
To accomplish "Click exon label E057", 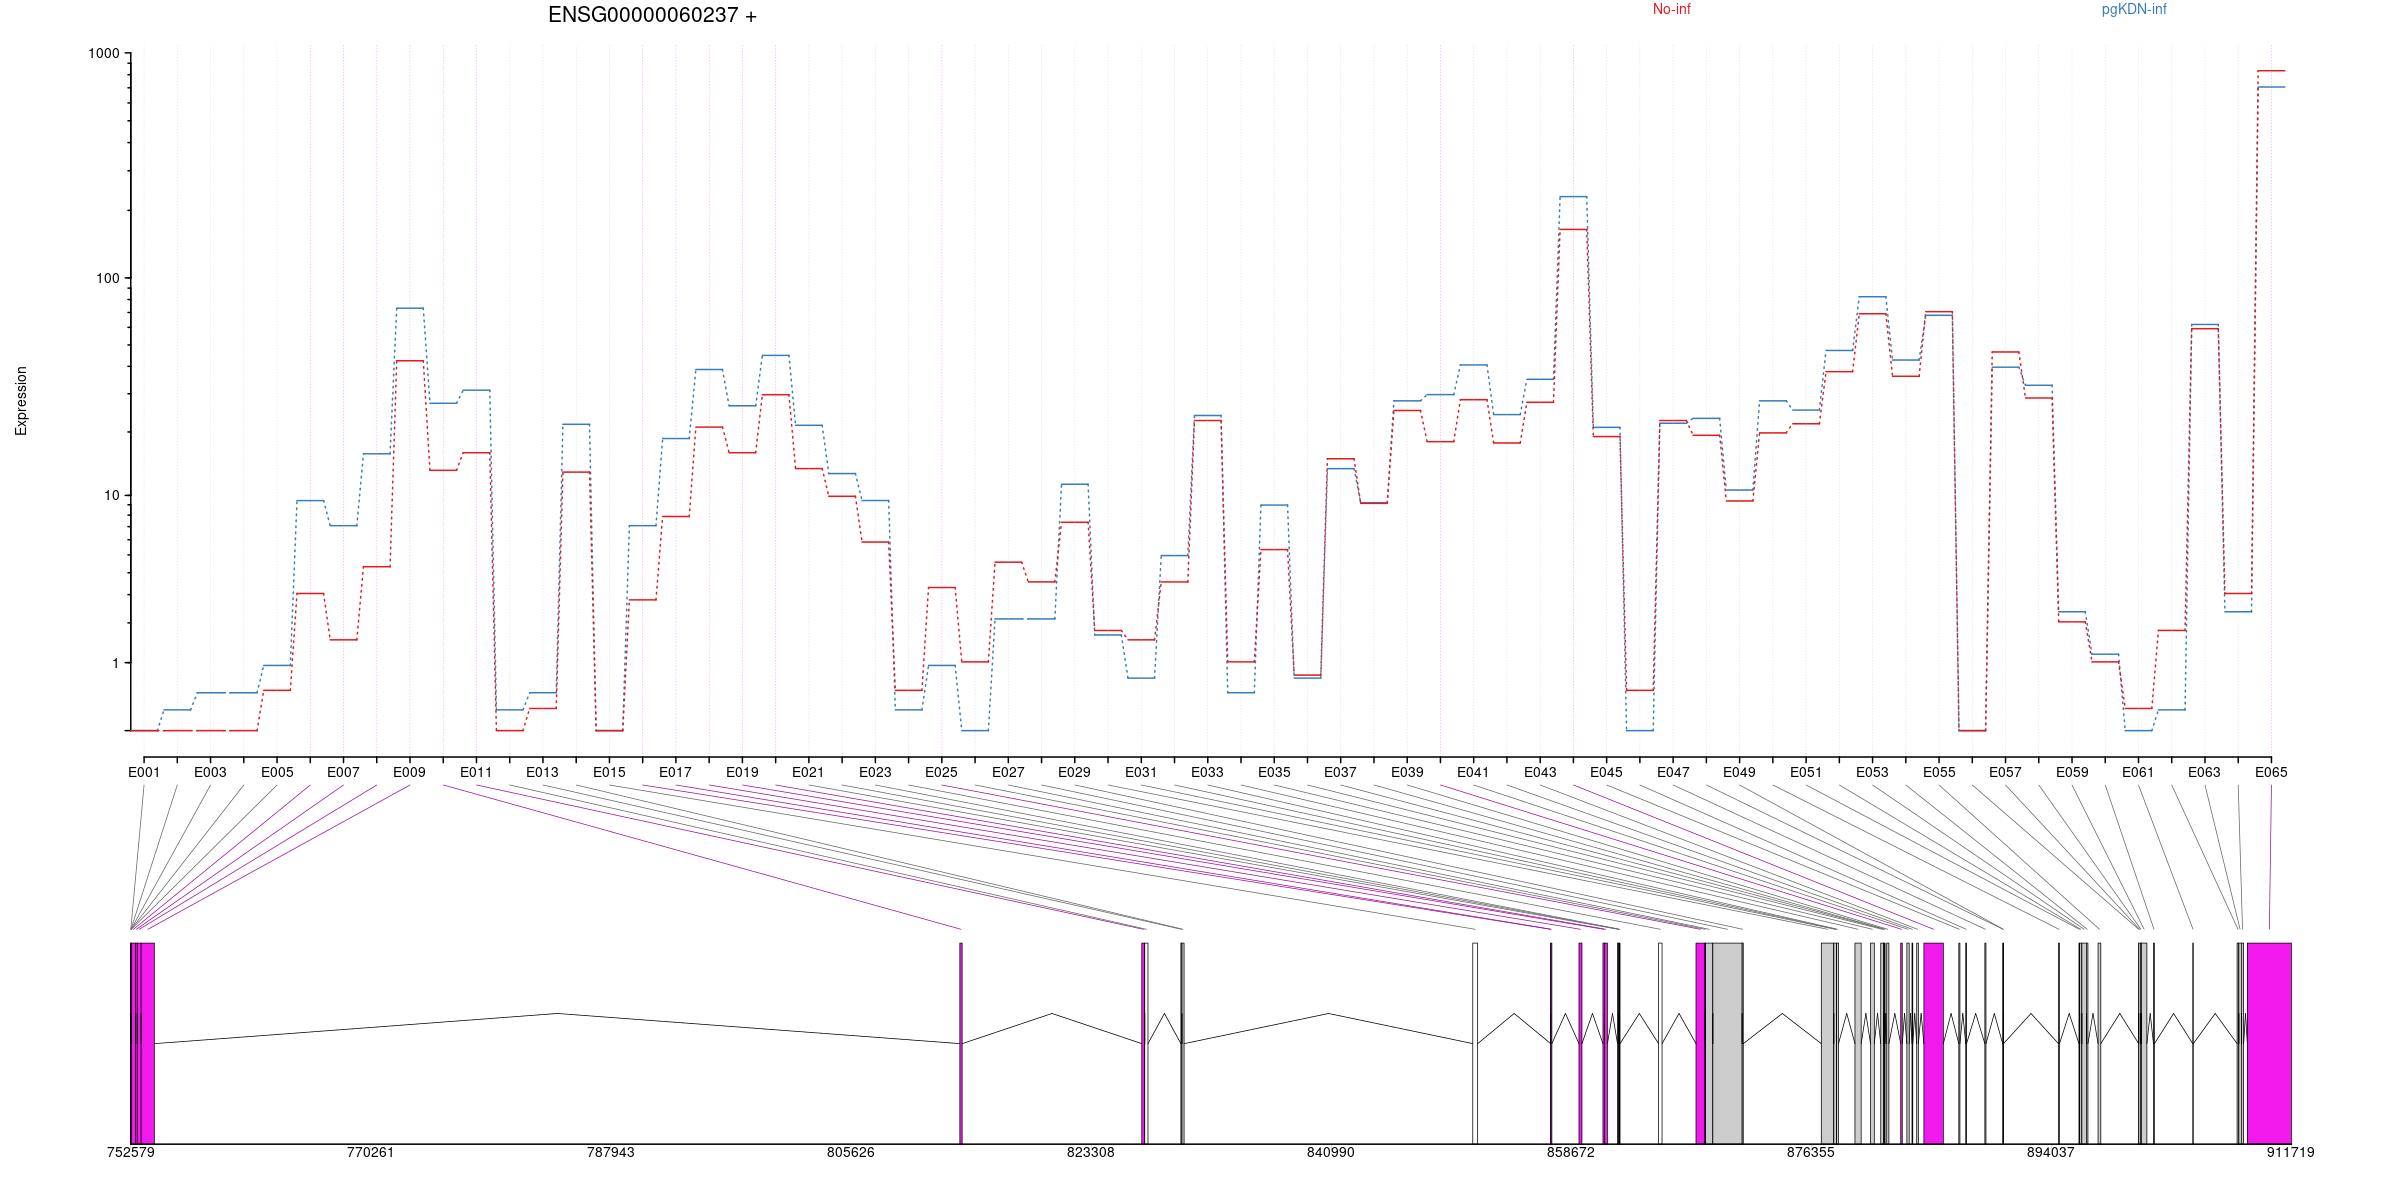I will pos(2005,772).
